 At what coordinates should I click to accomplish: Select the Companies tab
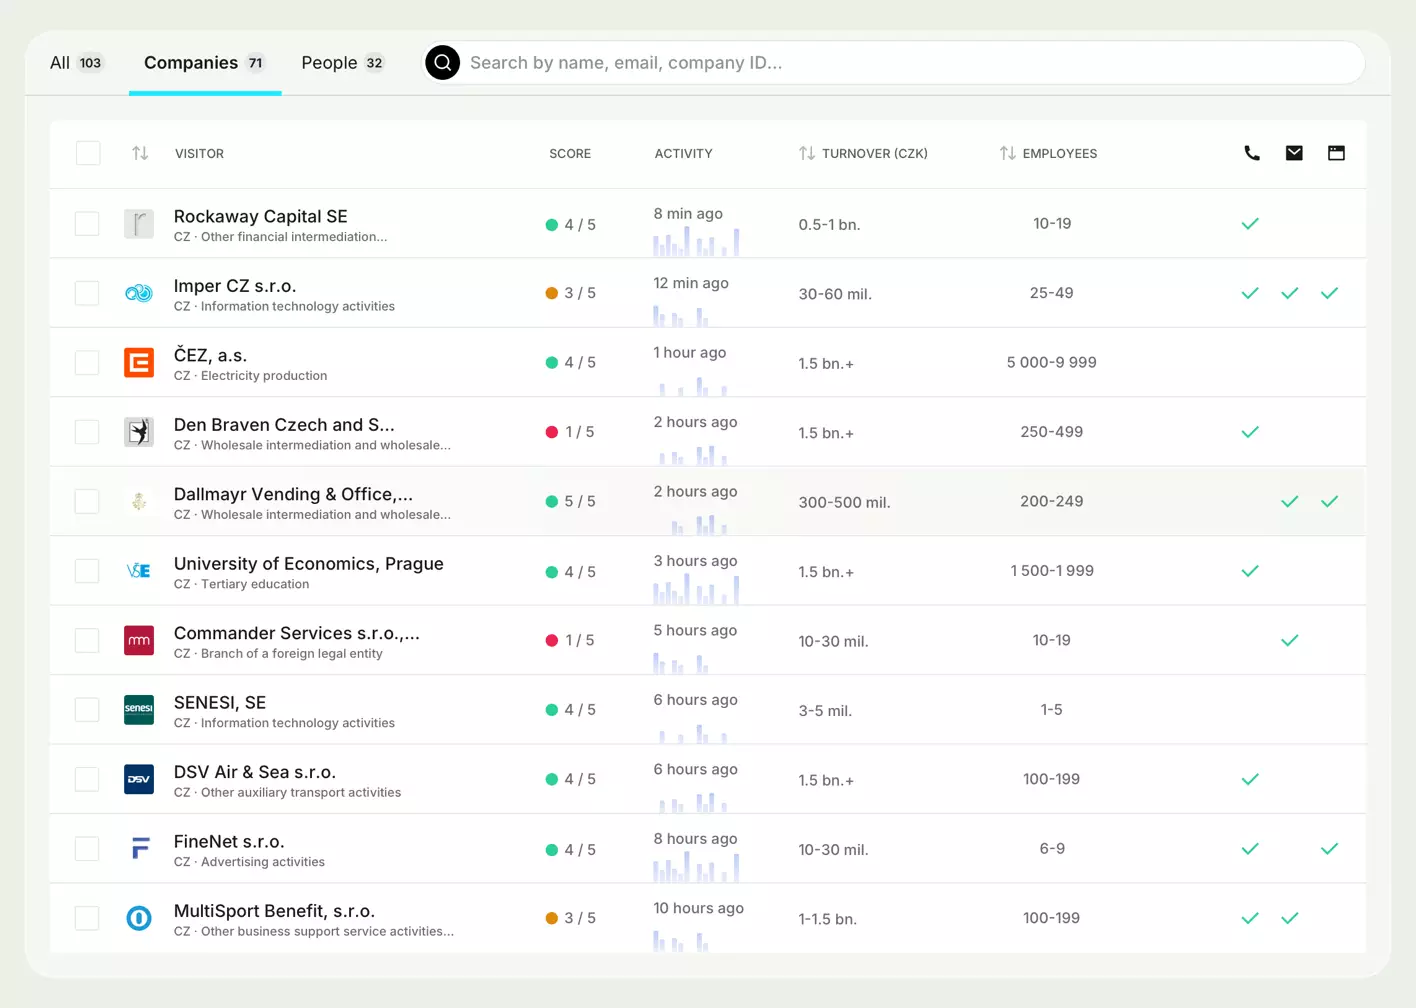click(205, 63)
